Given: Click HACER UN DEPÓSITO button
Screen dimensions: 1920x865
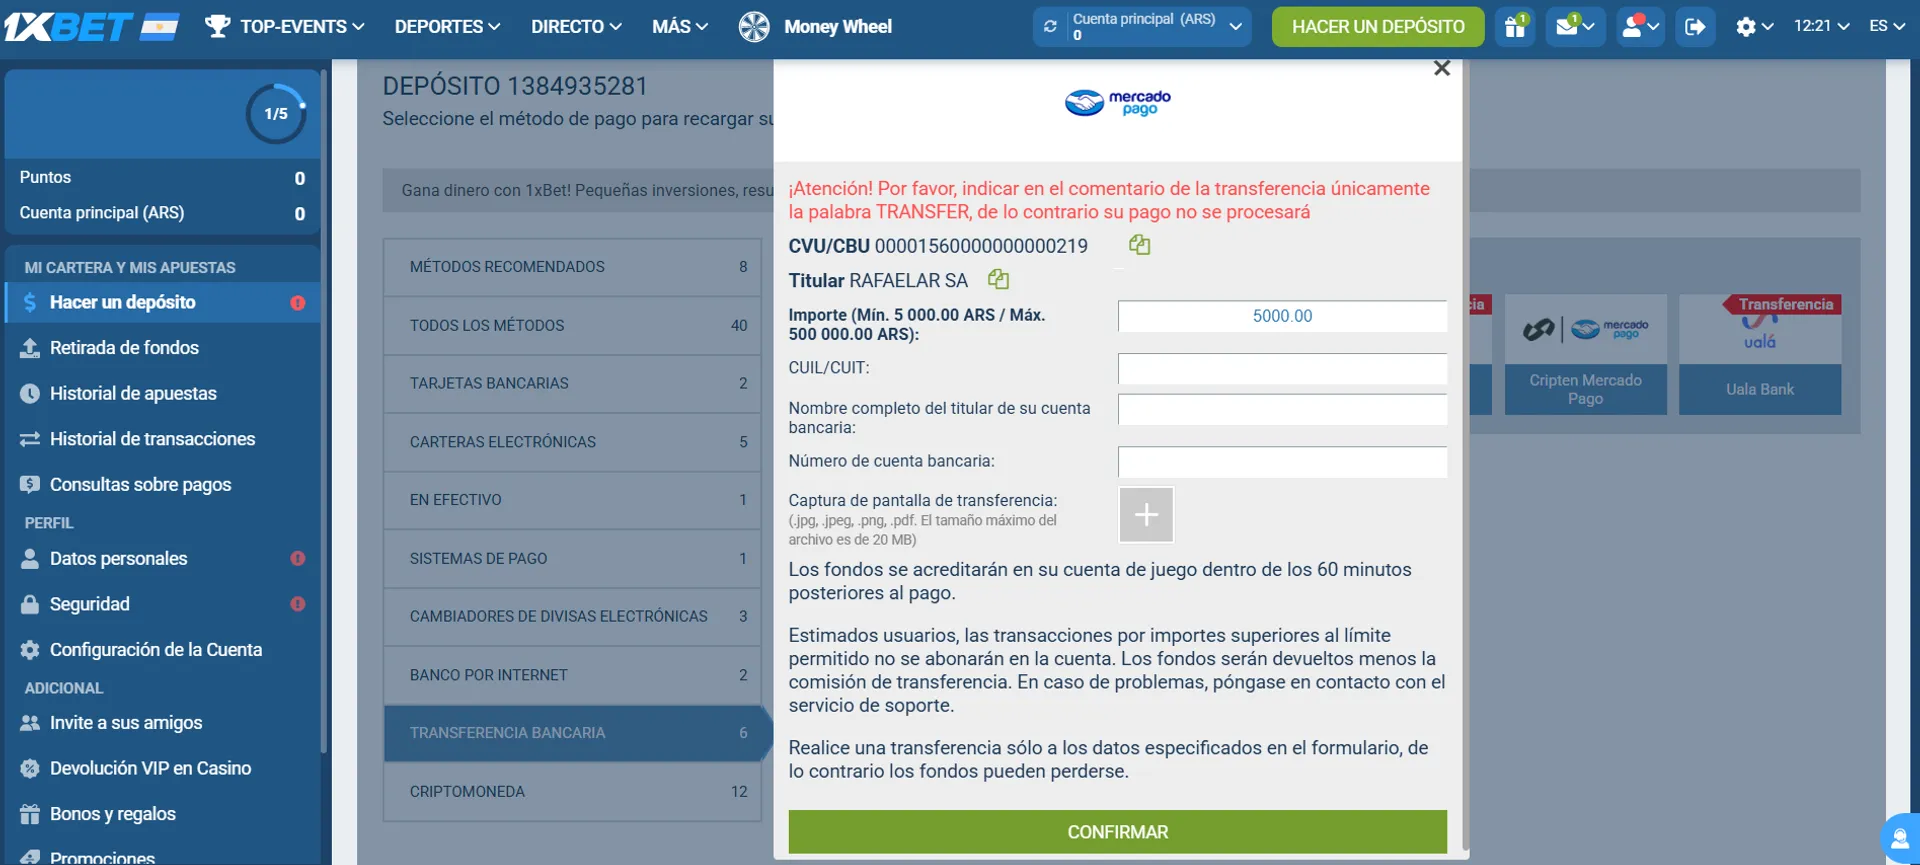Looking at the screenshot, I should (1378, 27).
